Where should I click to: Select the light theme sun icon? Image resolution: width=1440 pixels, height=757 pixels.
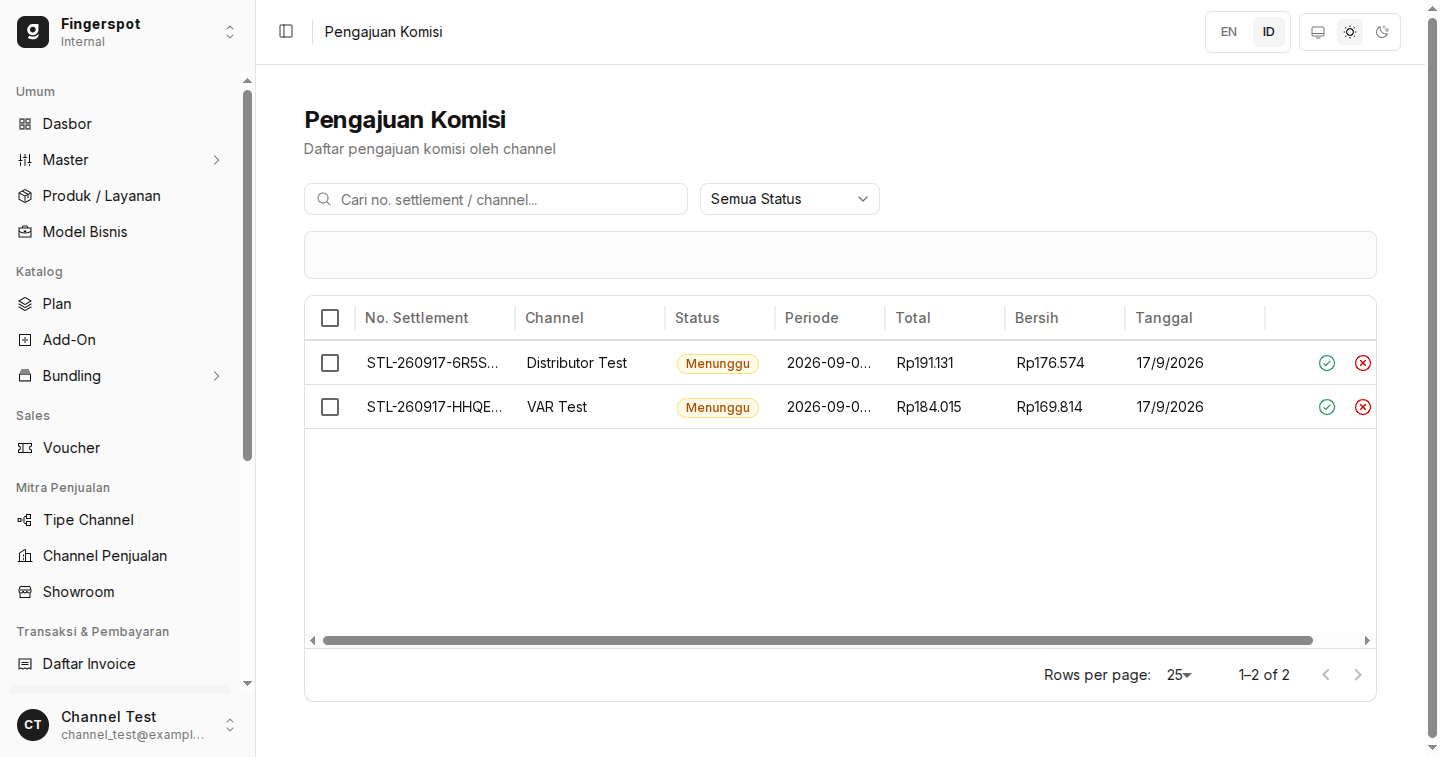1350,32
